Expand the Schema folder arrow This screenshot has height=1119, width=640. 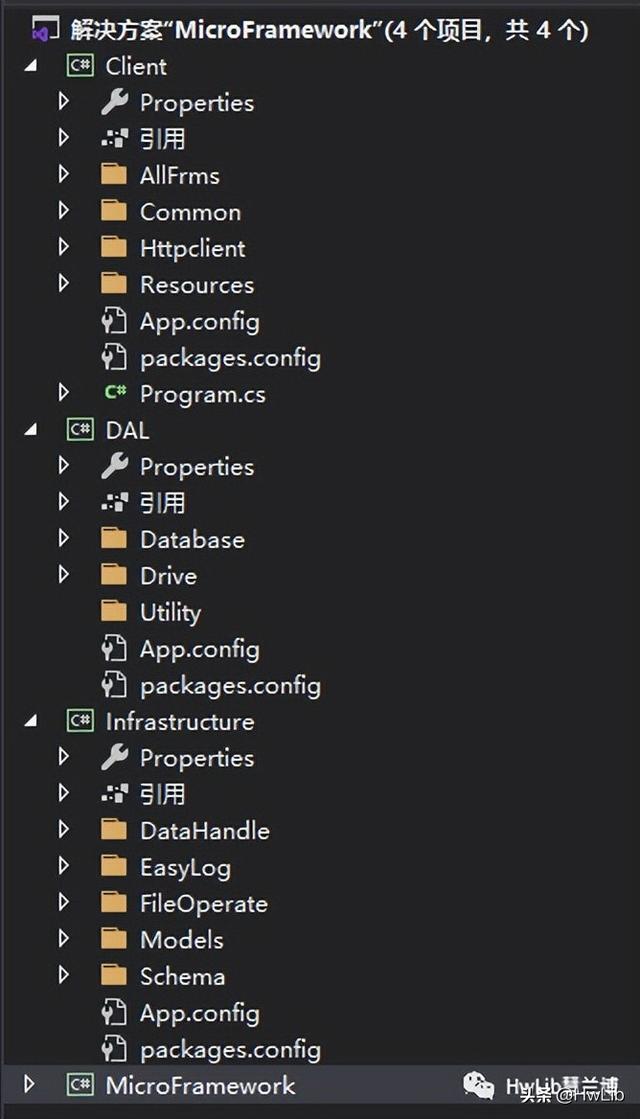tap(64, 976)
